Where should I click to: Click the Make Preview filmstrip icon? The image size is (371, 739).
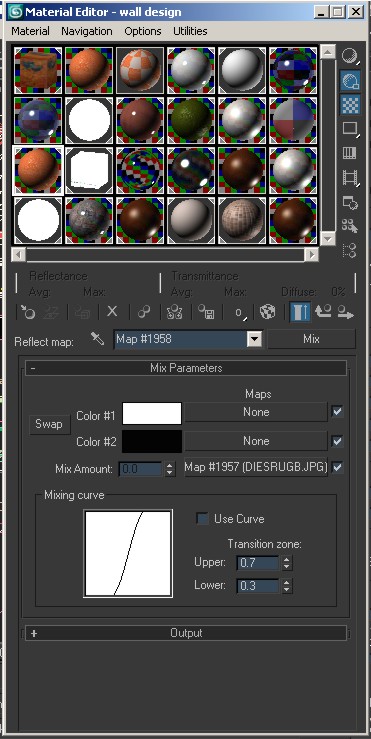point(350,178)
